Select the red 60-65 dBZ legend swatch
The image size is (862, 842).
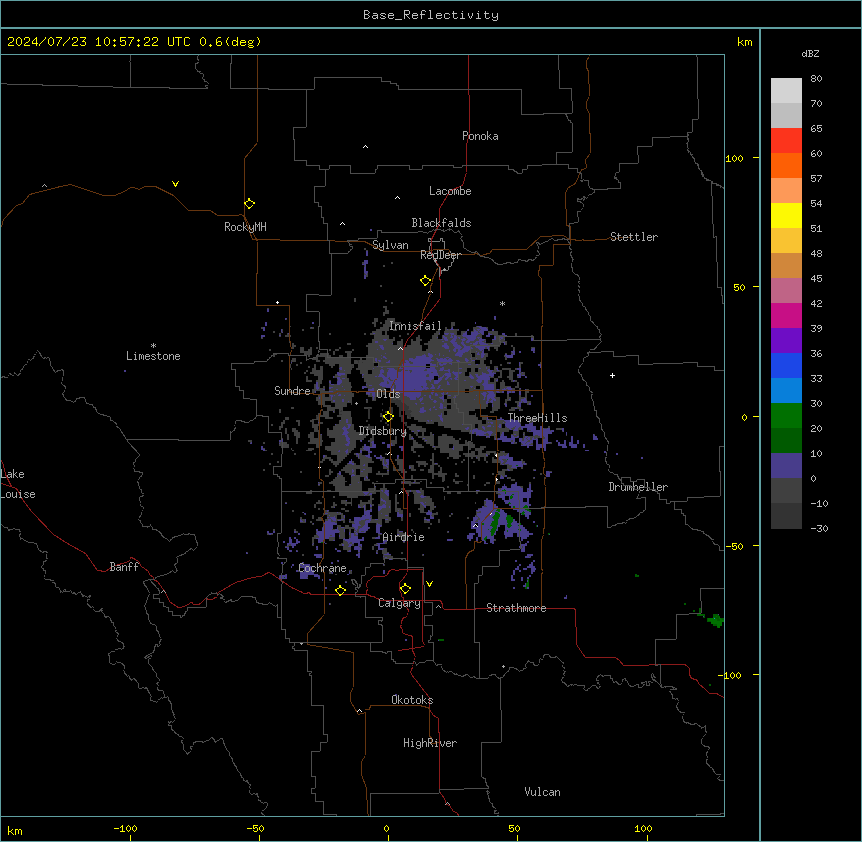click(786, 141)
